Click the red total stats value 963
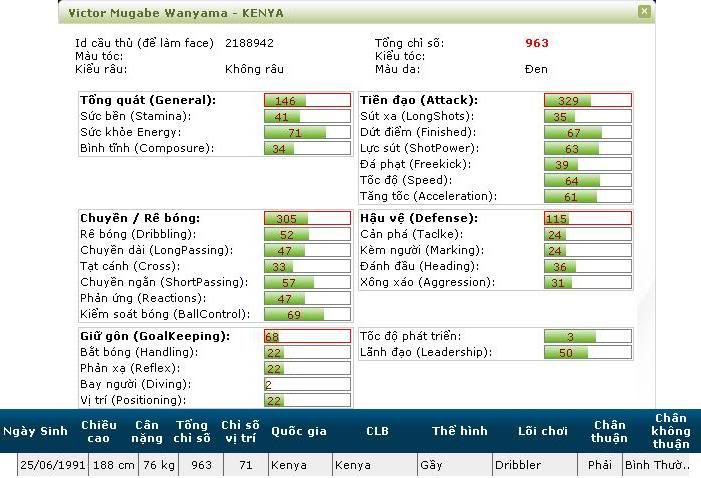Screen dimensions: 701x478 click(536, 43)
